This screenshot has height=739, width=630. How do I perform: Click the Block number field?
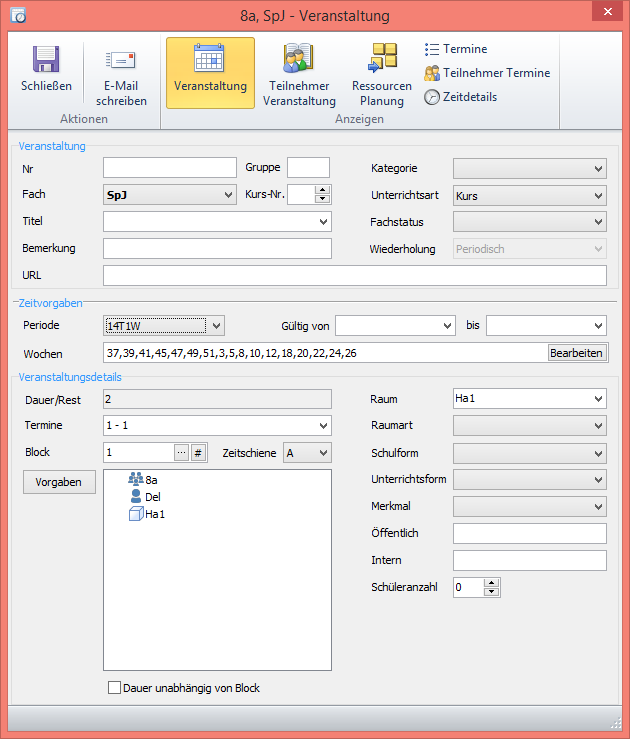139,453
